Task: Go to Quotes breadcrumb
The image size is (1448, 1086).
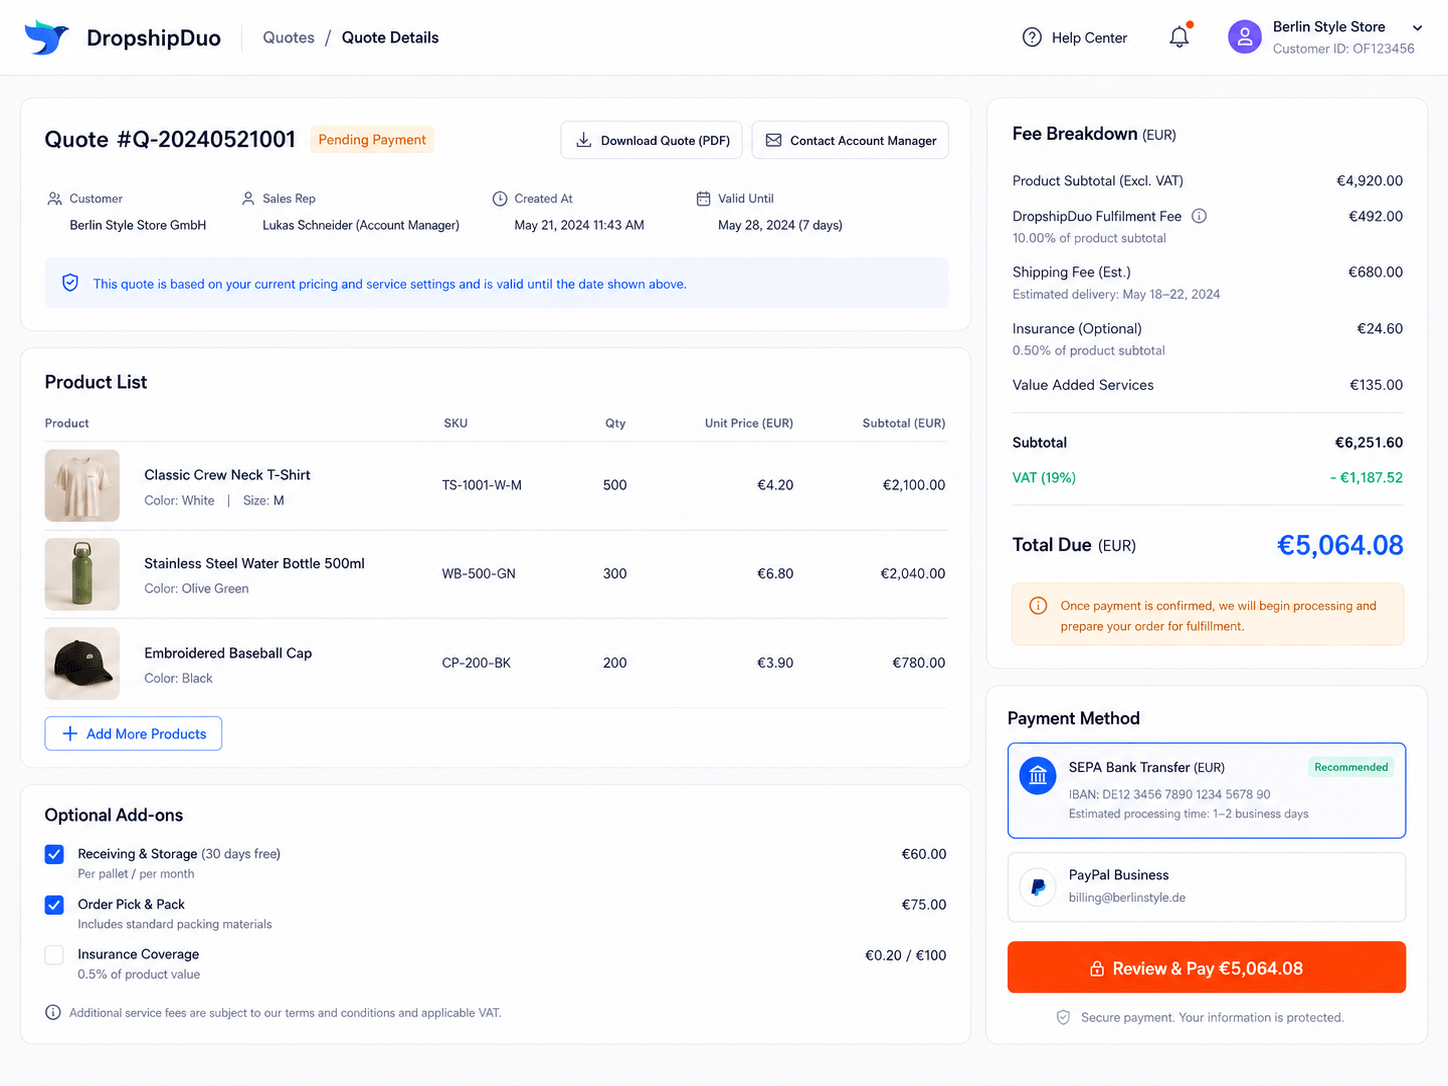Action: coord(289,37)
